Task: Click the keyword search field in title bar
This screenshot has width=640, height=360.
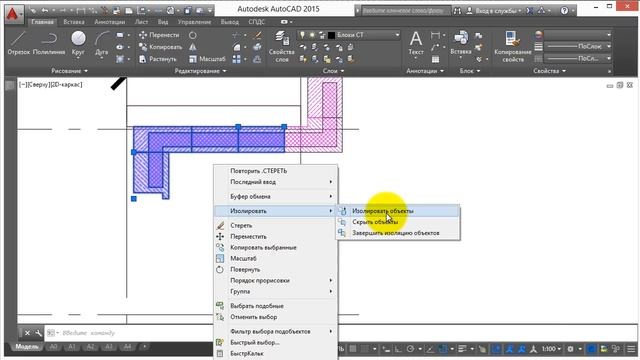Action: pyautogui.click(x=406, y=11)
